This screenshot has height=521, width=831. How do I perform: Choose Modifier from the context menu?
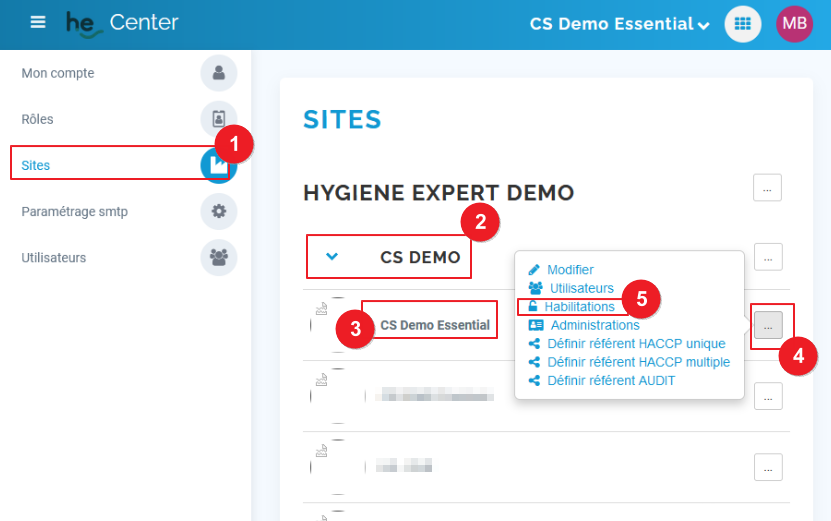[570, 269]
